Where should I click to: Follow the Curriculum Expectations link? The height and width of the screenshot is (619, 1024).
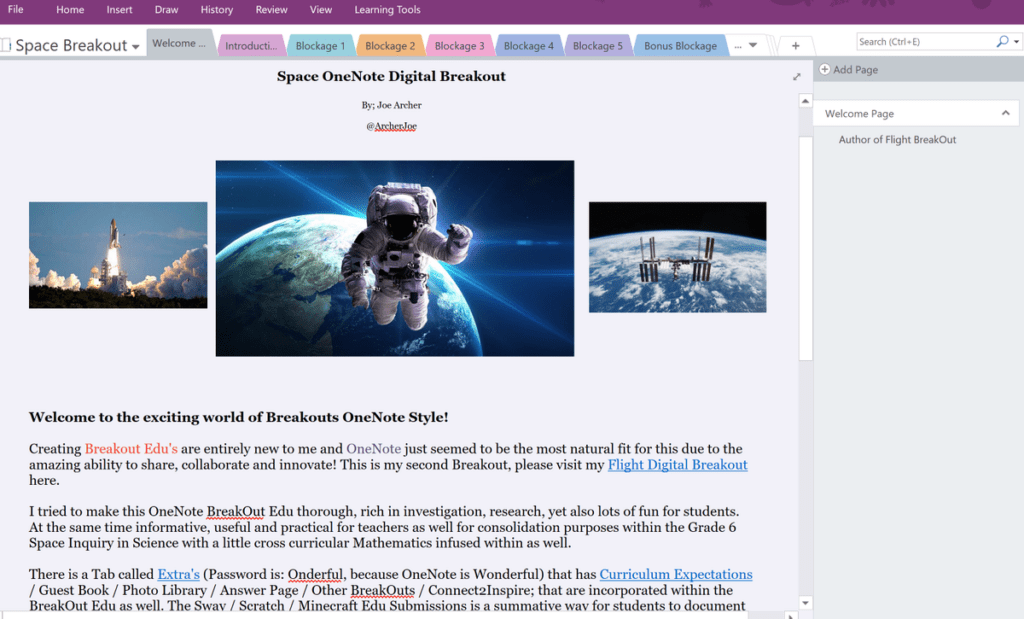point(676,575)
